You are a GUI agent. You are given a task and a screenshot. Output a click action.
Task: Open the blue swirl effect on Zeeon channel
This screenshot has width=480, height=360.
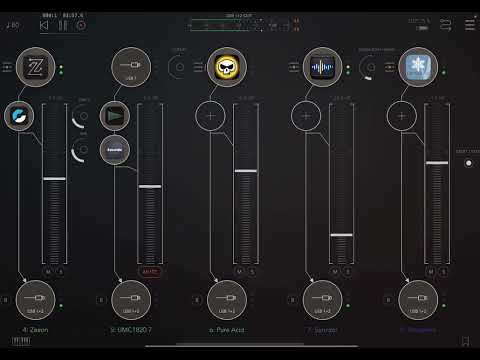(19, 116)
